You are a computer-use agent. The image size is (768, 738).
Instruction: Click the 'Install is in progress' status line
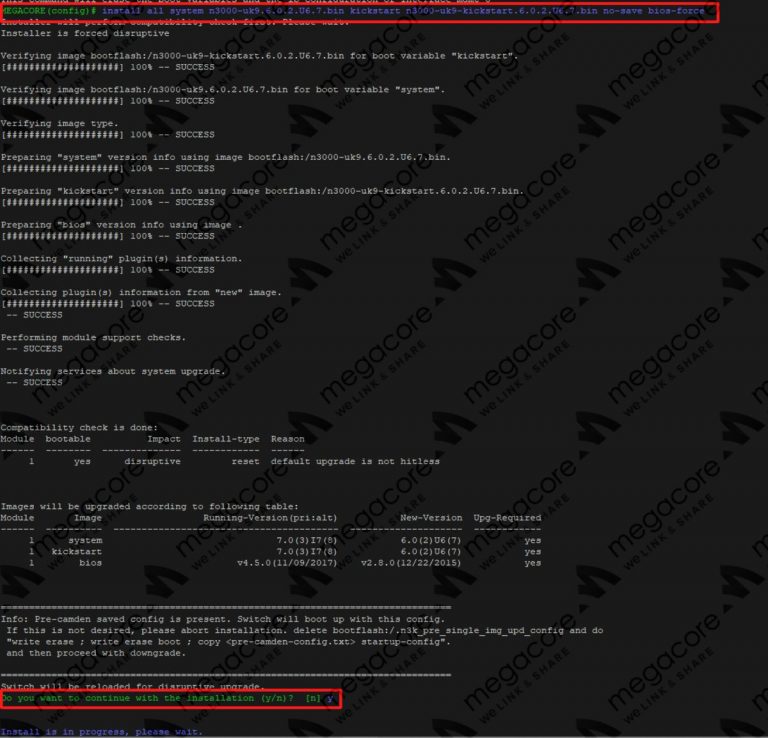coord(100,732)
